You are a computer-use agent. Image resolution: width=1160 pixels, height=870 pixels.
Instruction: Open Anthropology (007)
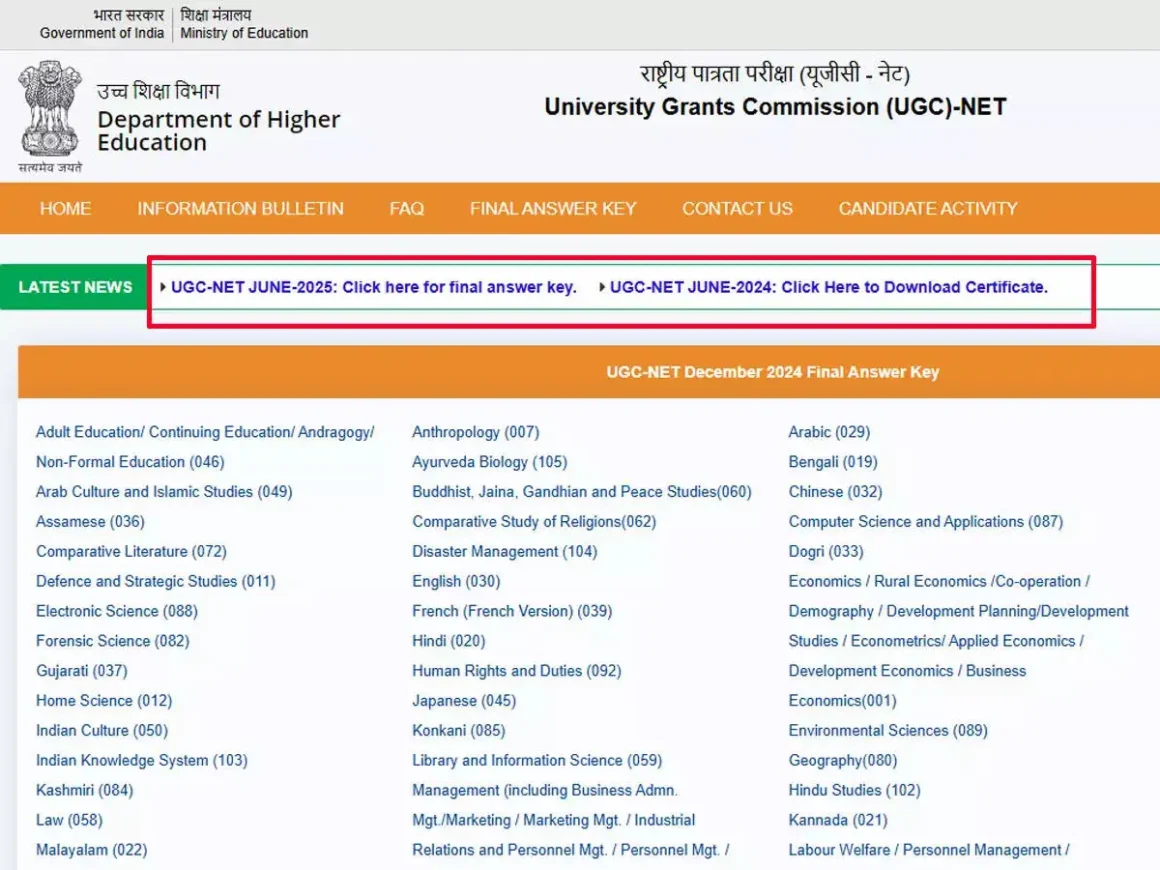(x=476, y=432)
